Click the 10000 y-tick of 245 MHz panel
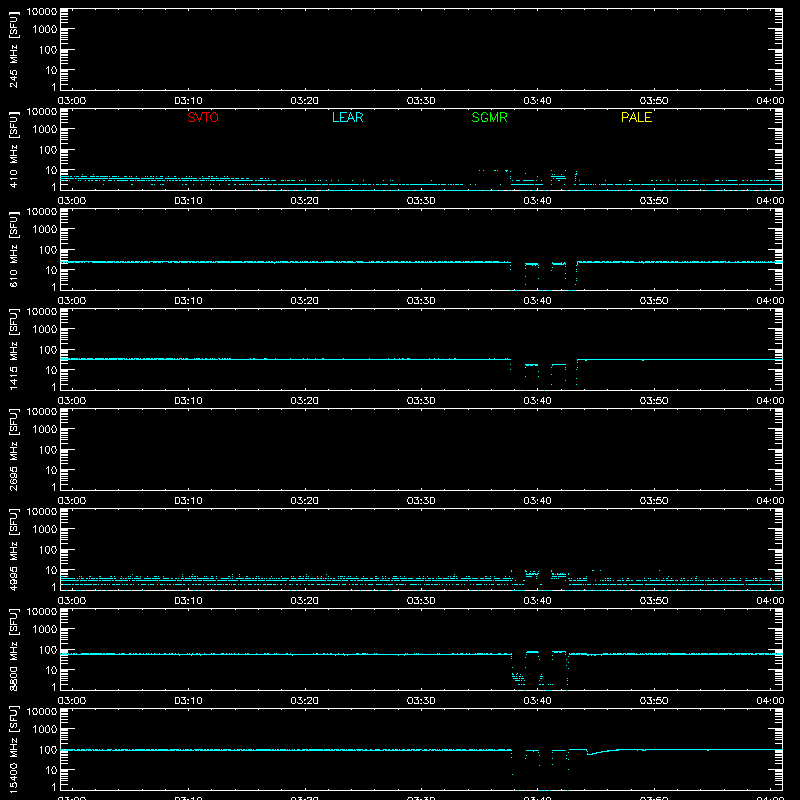Screen dimensions: 800x800 [x=42, y=12]
